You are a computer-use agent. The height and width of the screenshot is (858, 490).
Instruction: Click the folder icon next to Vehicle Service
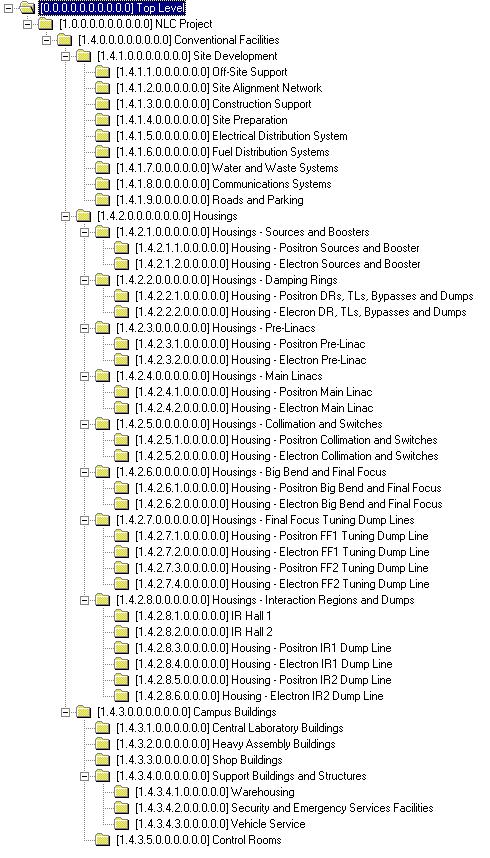[122, 824]
